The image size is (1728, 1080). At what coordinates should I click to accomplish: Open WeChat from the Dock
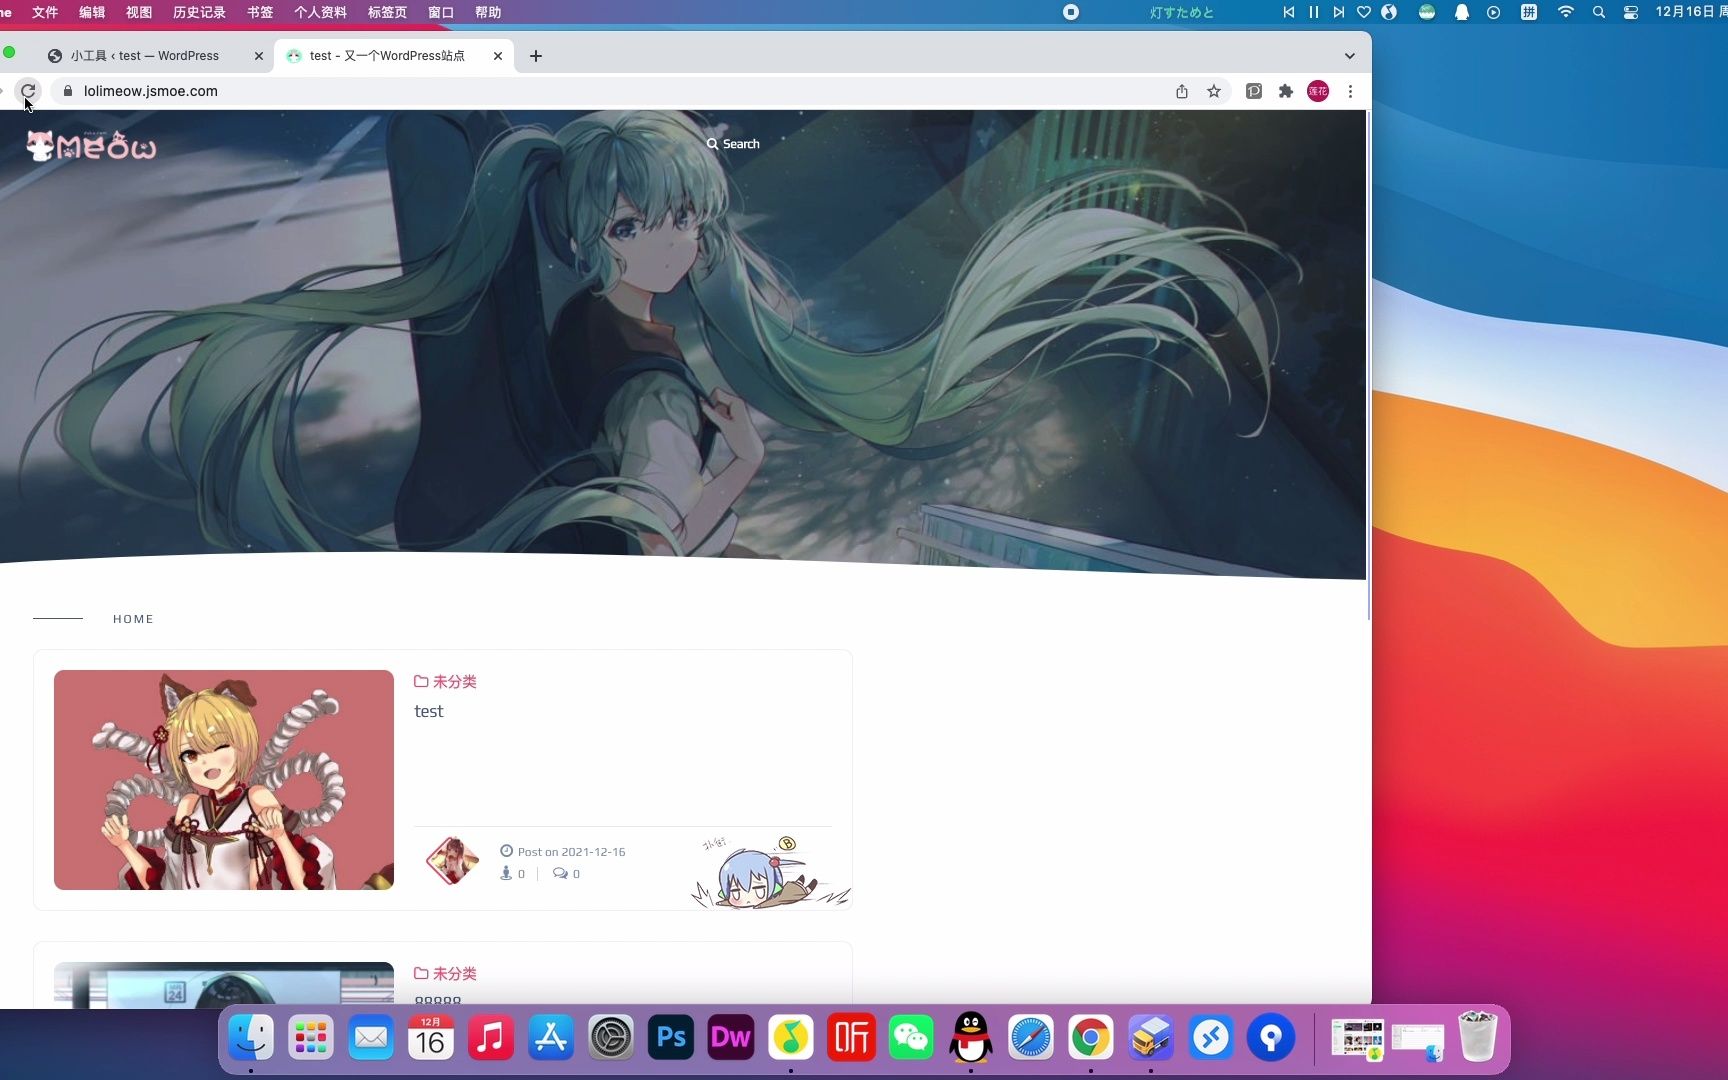pos(911,1038)
